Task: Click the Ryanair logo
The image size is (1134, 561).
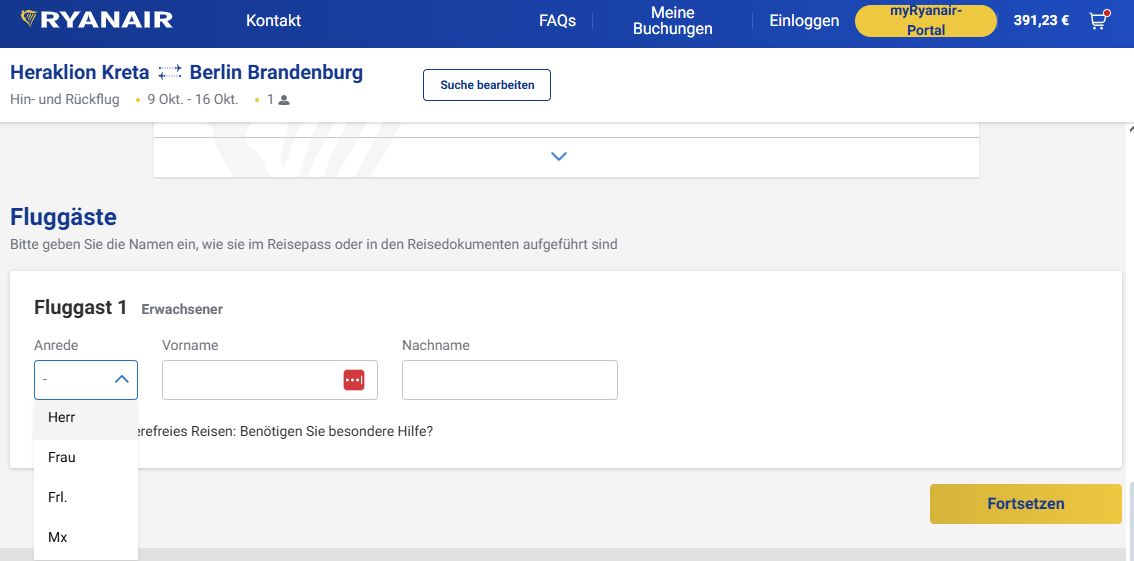Action: (x=97, y=20)
